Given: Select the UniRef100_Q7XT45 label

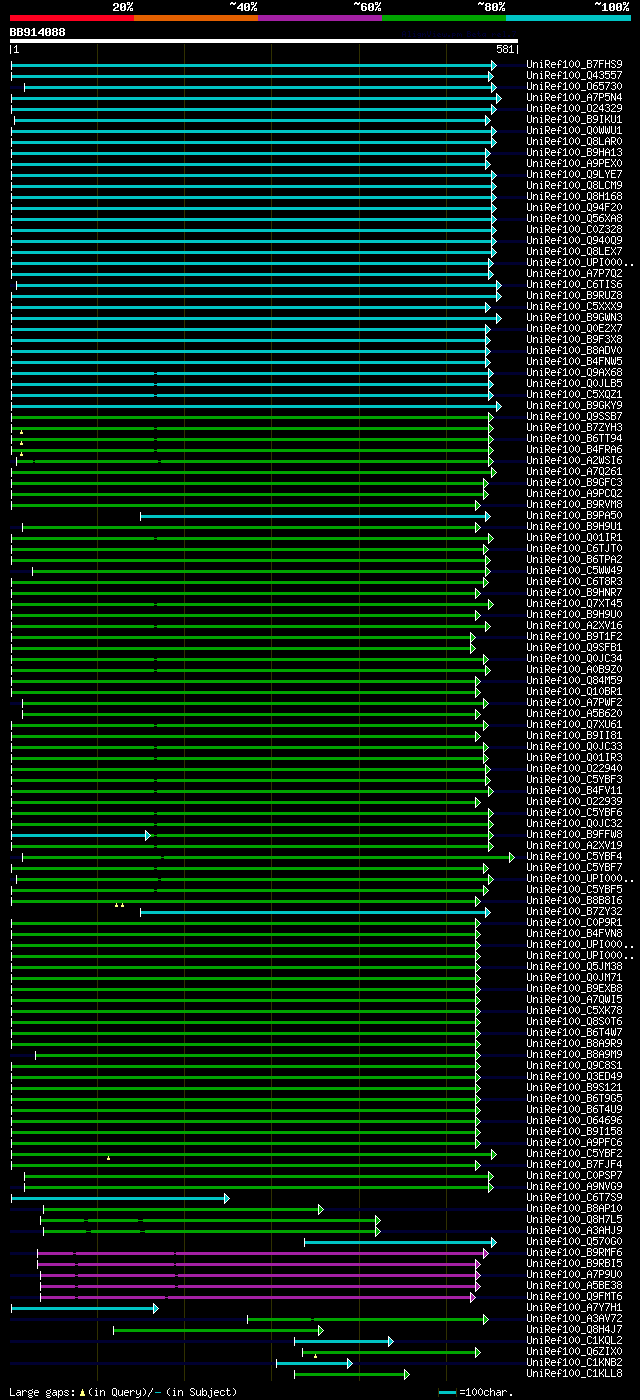Looking at the screenshot, I should [574, 603].
